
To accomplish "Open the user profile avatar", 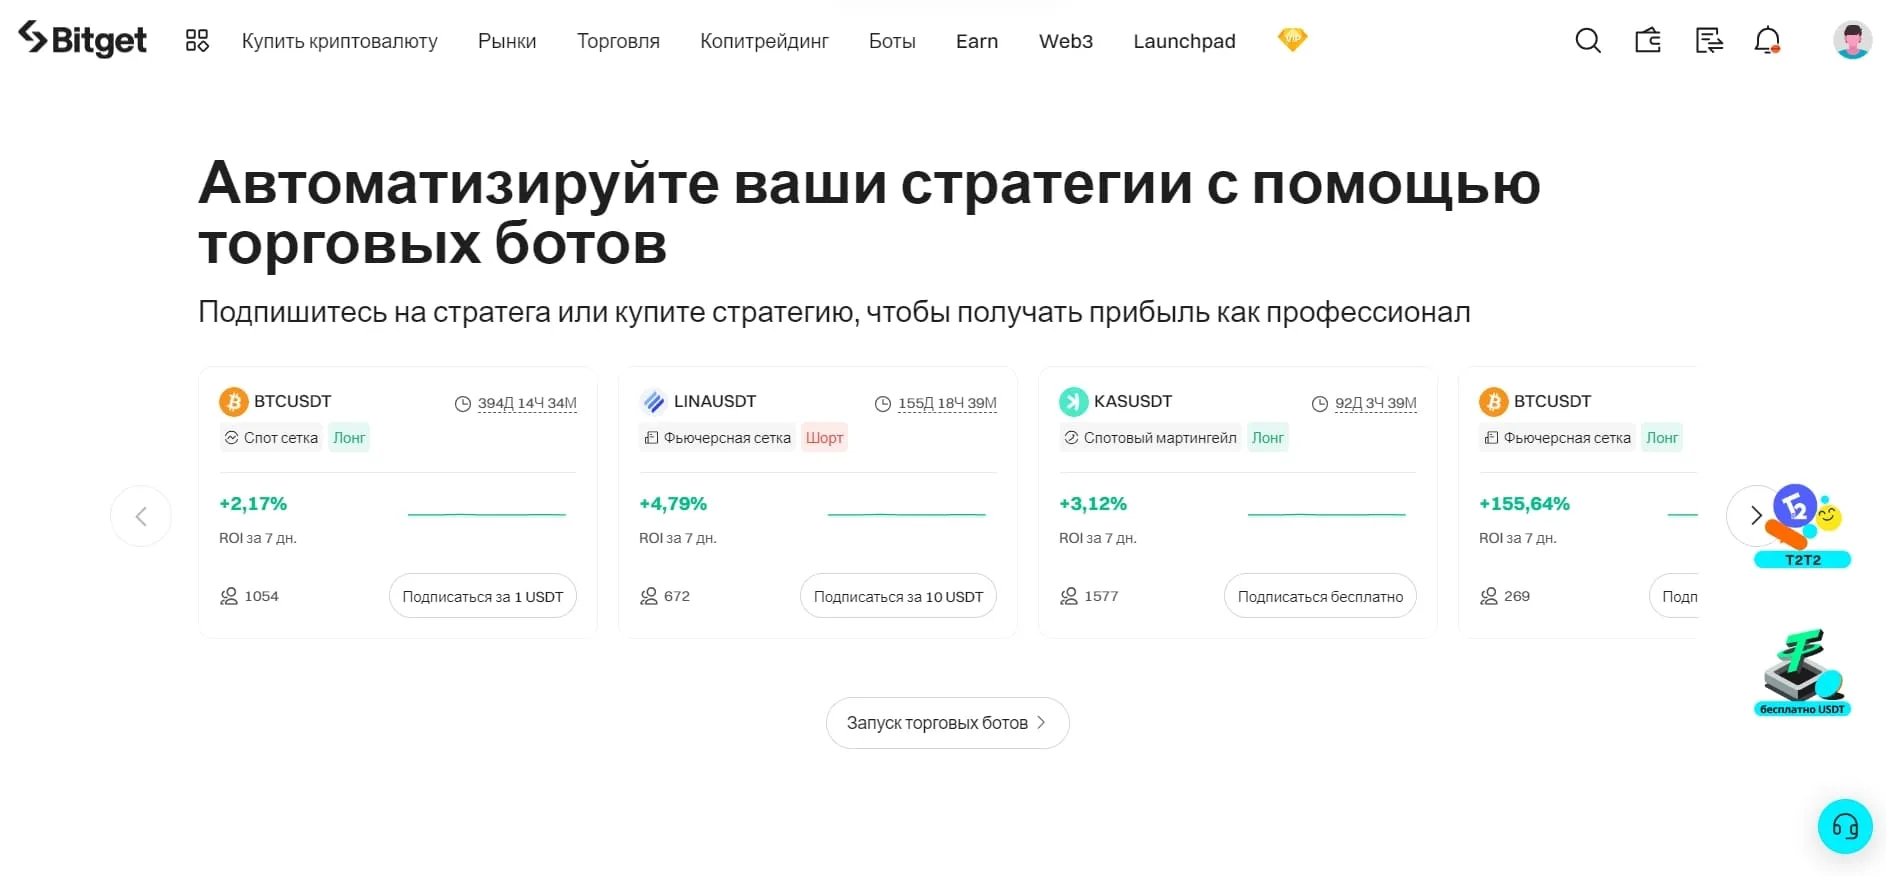I will click(x=1852, y=40).
